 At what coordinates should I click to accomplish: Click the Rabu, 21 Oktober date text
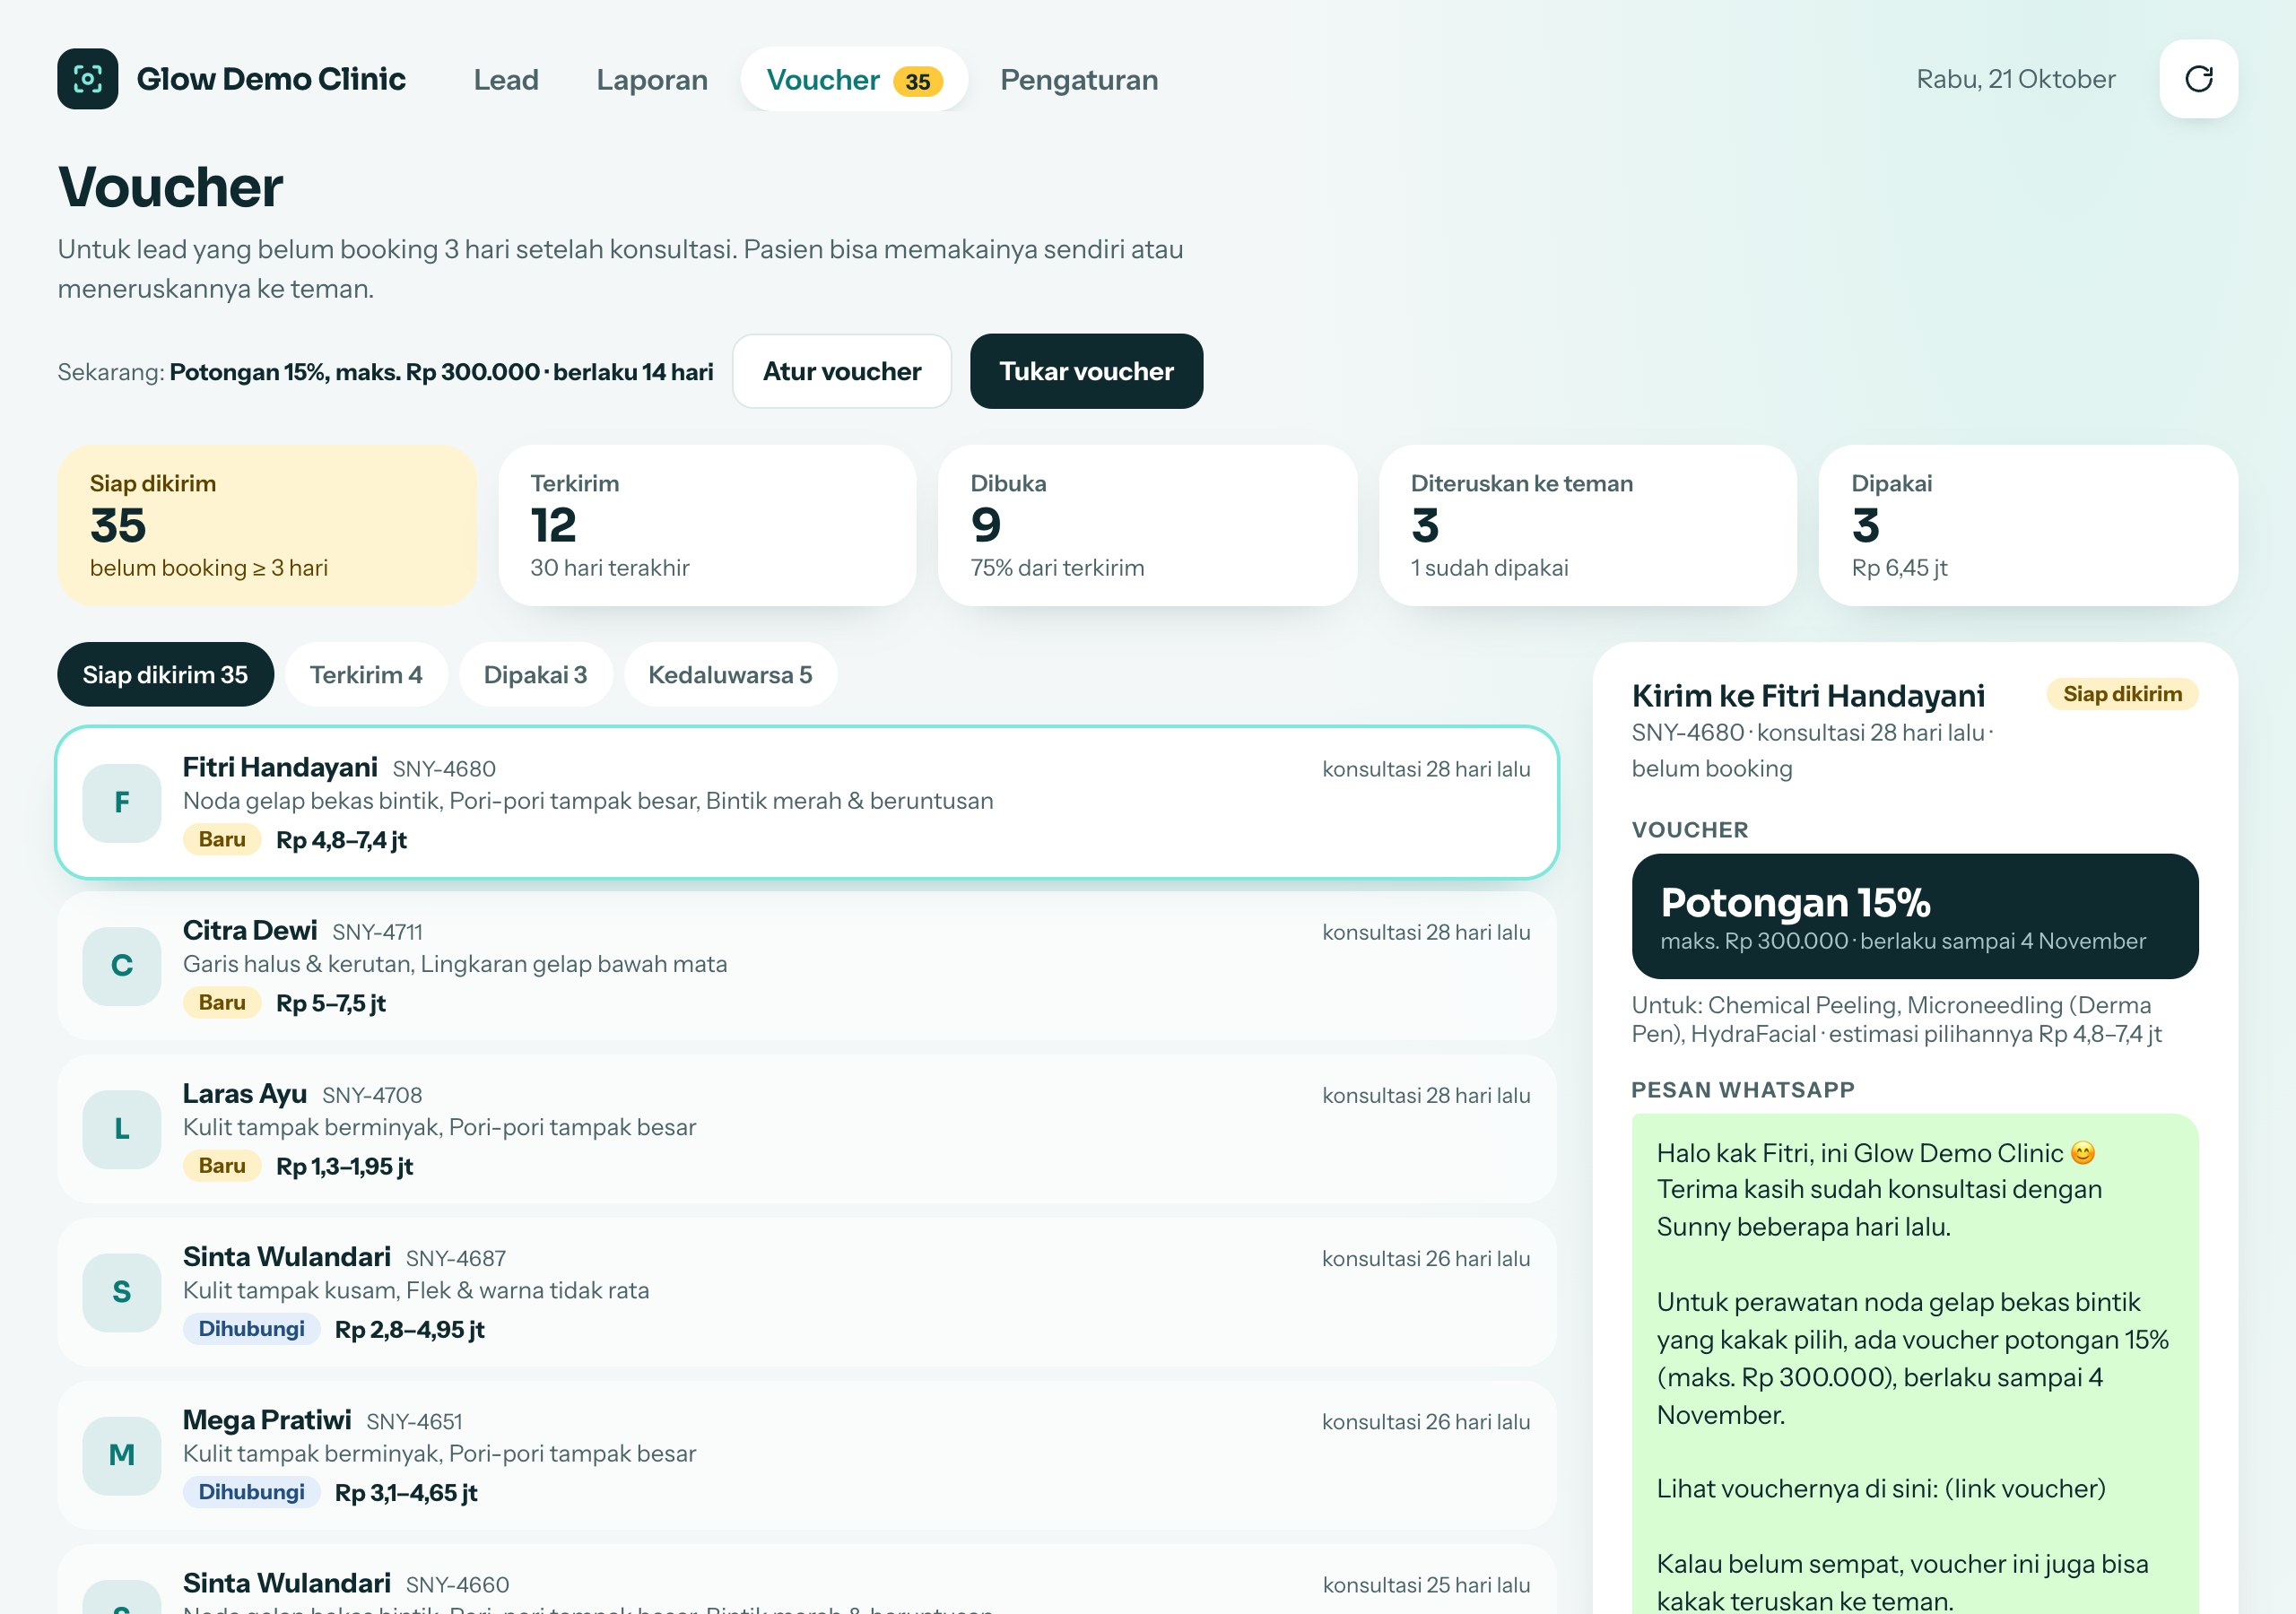[x=2015, y=79]
